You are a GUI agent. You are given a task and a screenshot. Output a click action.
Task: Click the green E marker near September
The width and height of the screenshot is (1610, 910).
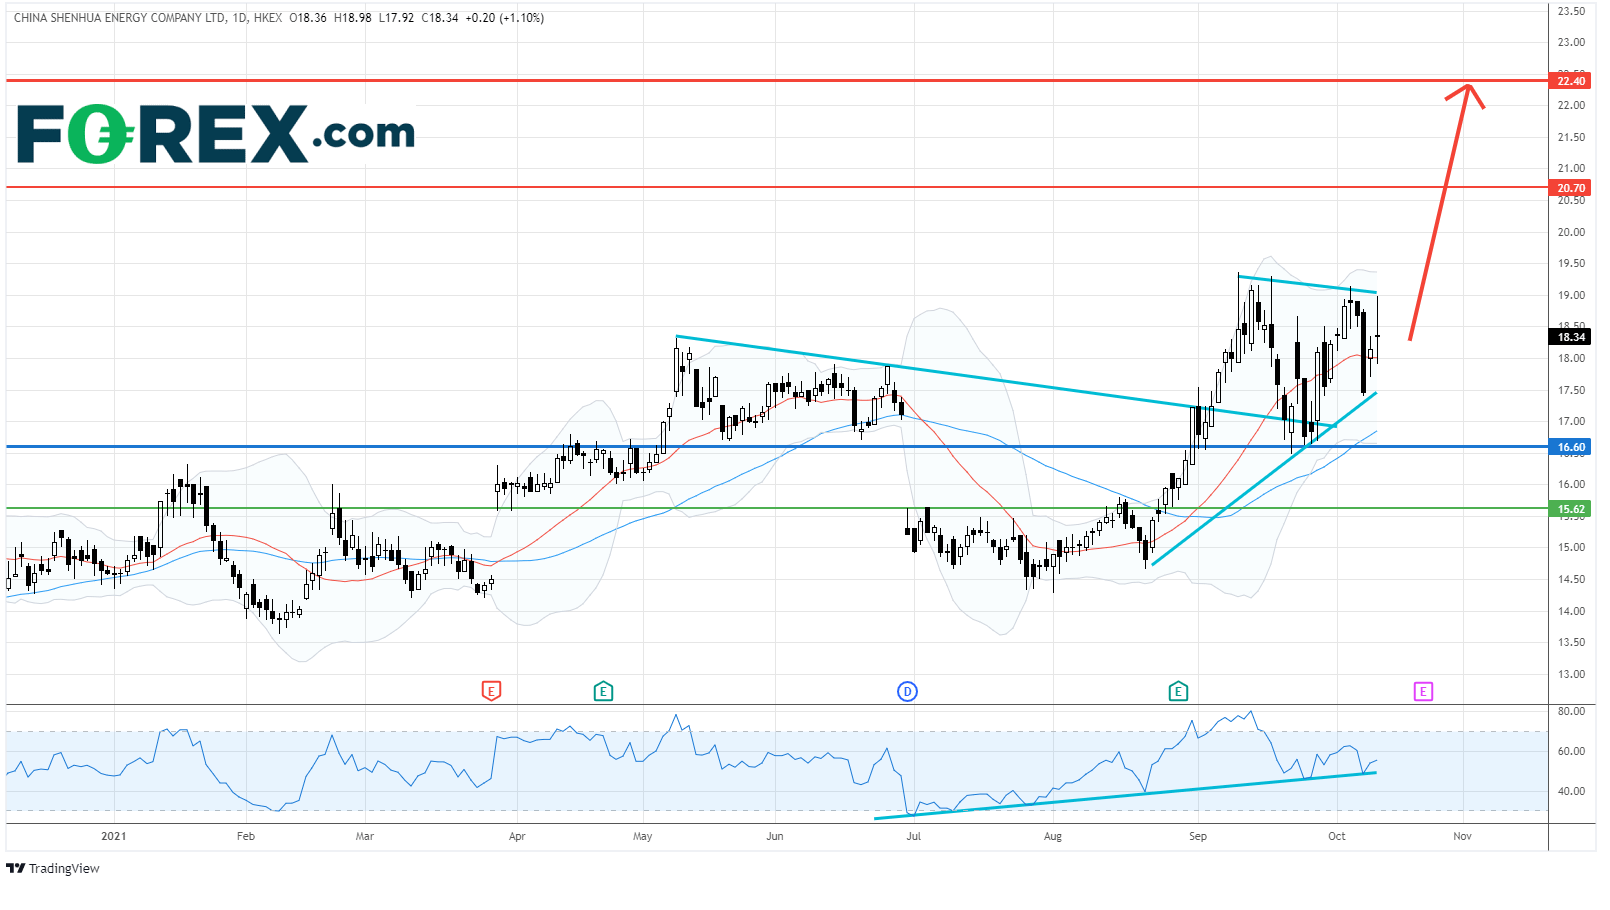[1178, 691]
